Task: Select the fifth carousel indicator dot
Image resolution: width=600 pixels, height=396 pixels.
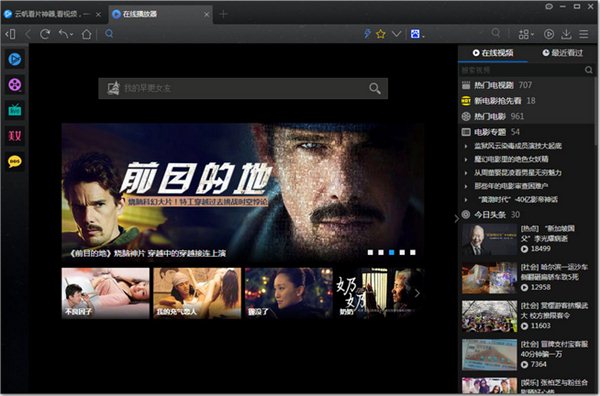Action: click(413, 253)
